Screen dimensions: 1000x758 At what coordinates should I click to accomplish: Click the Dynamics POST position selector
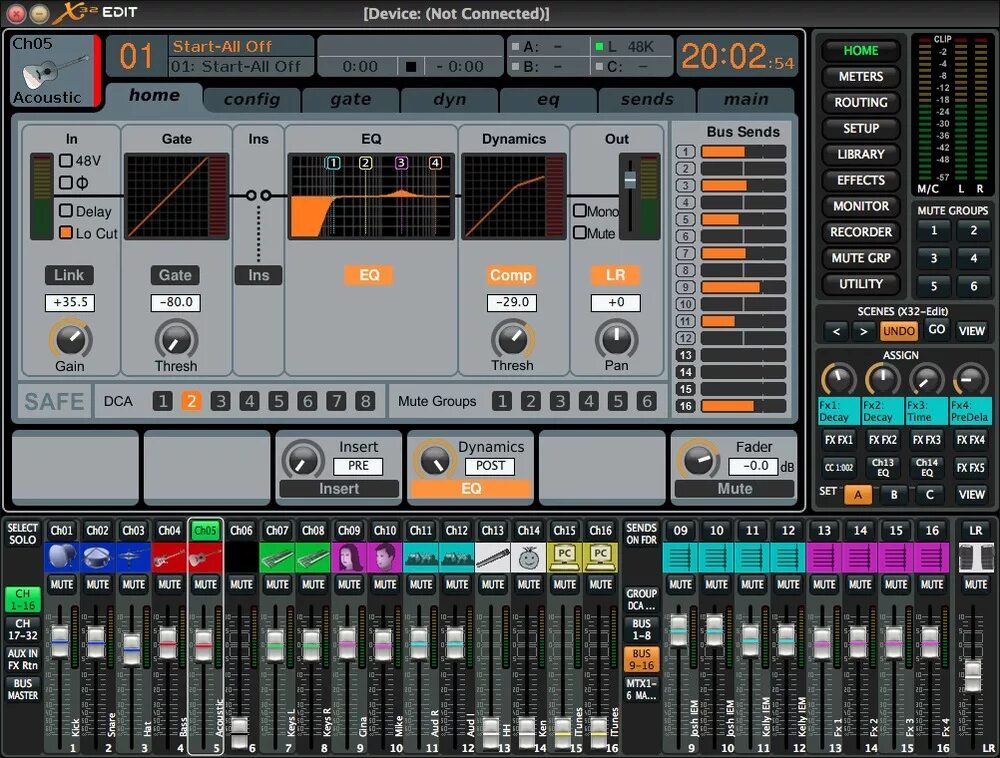pos(490,466)
